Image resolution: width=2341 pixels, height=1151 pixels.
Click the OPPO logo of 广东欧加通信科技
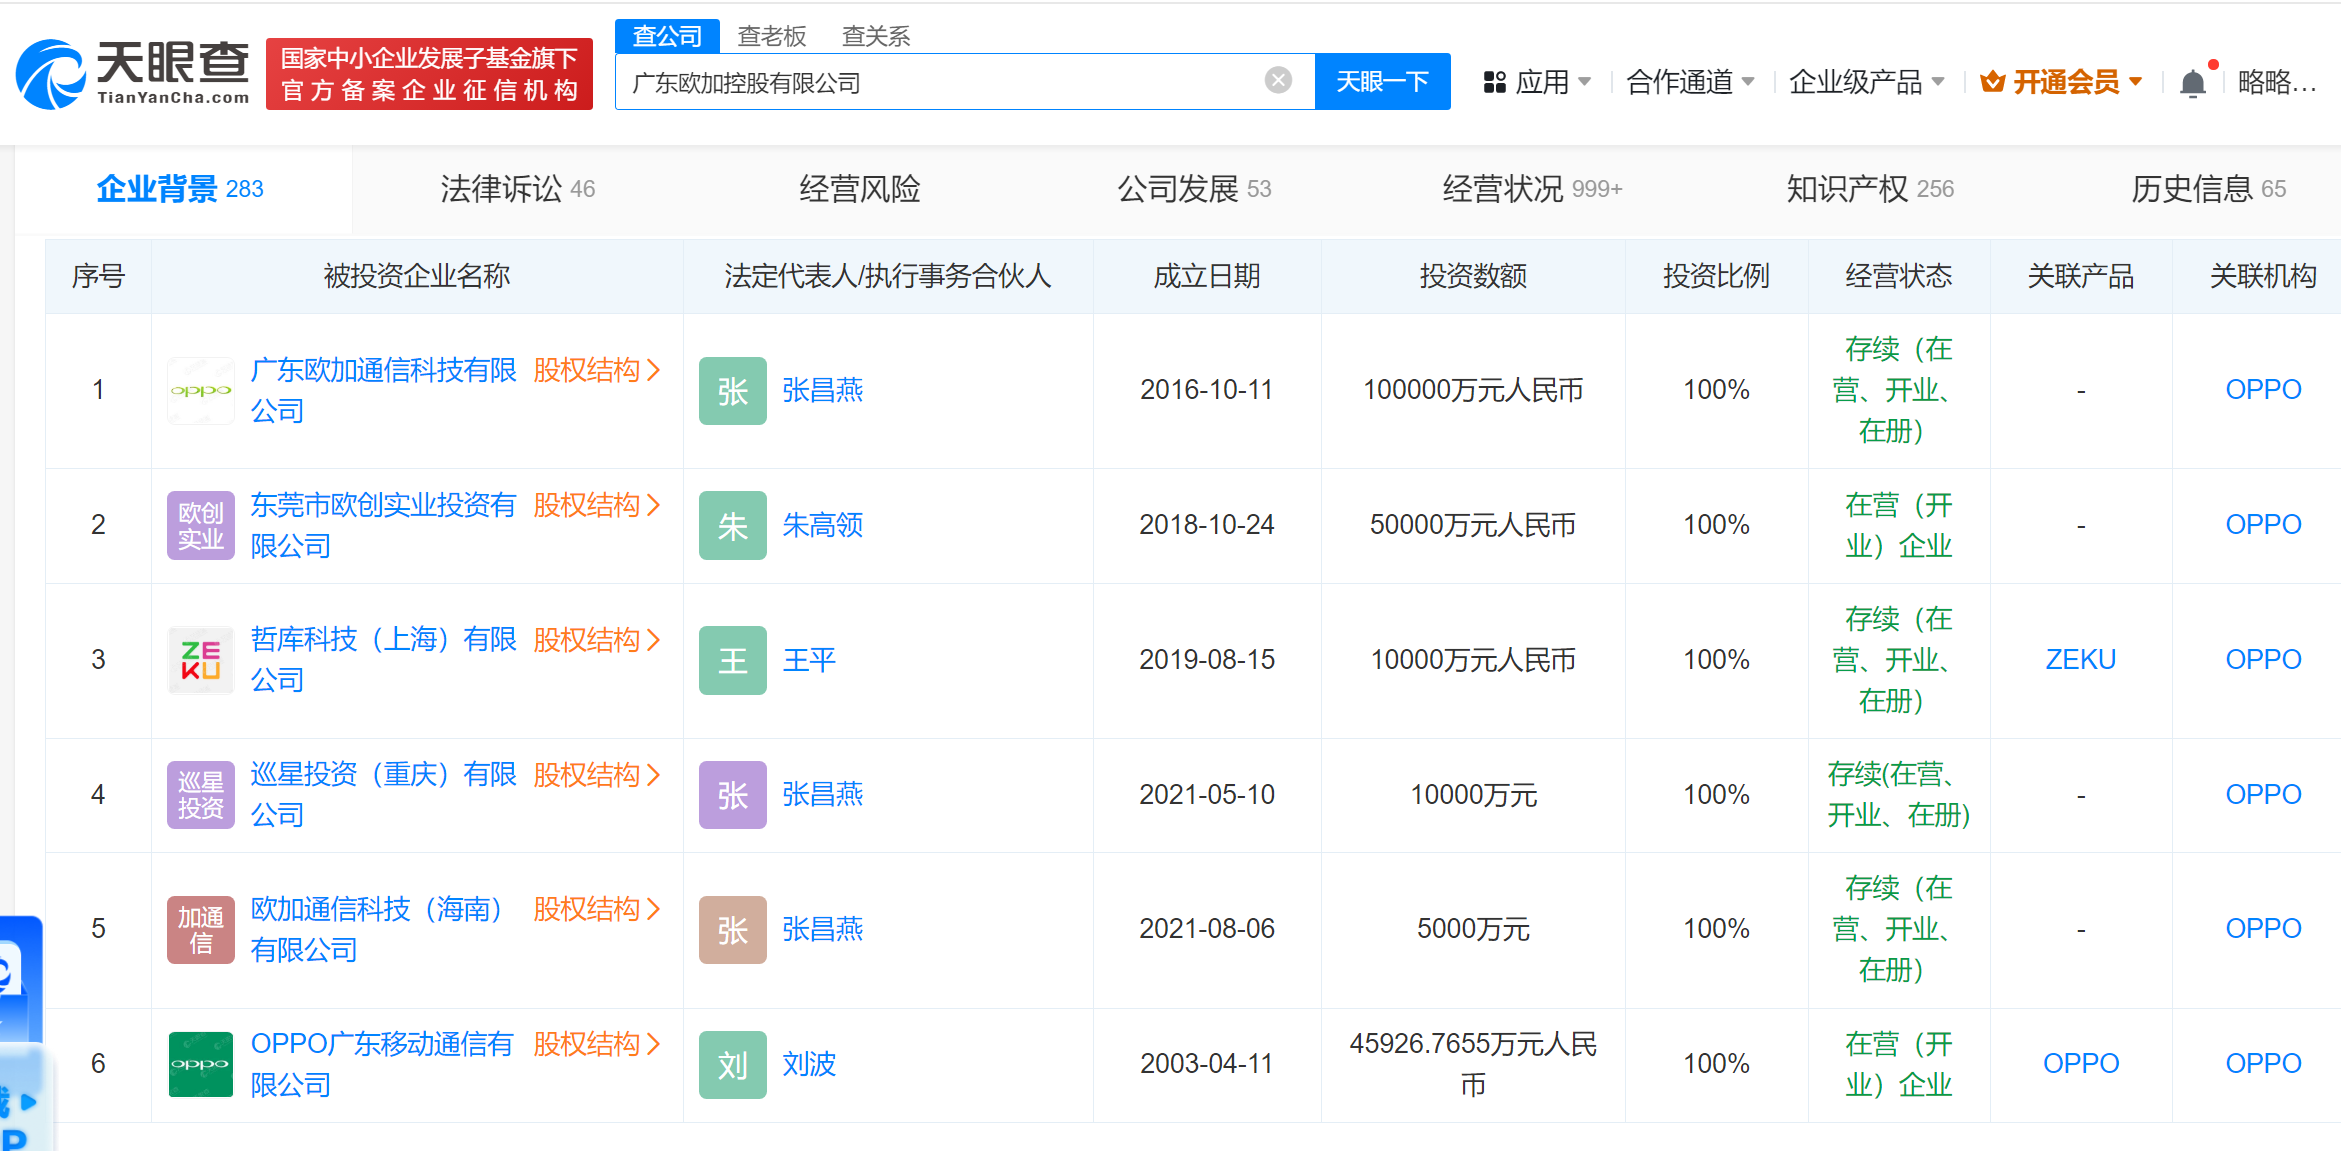click(x=201, y=391)
